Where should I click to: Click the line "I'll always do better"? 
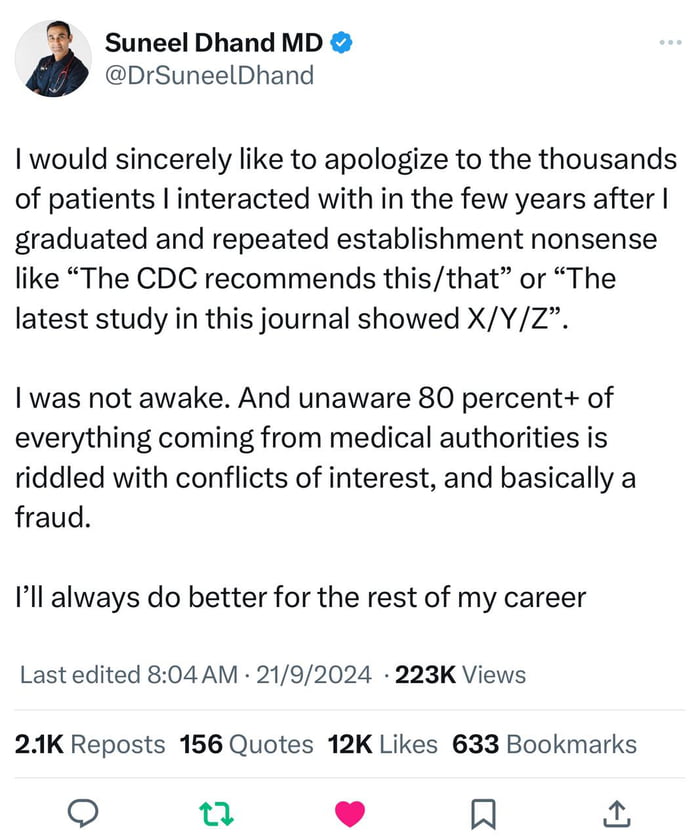click(300, 598)
